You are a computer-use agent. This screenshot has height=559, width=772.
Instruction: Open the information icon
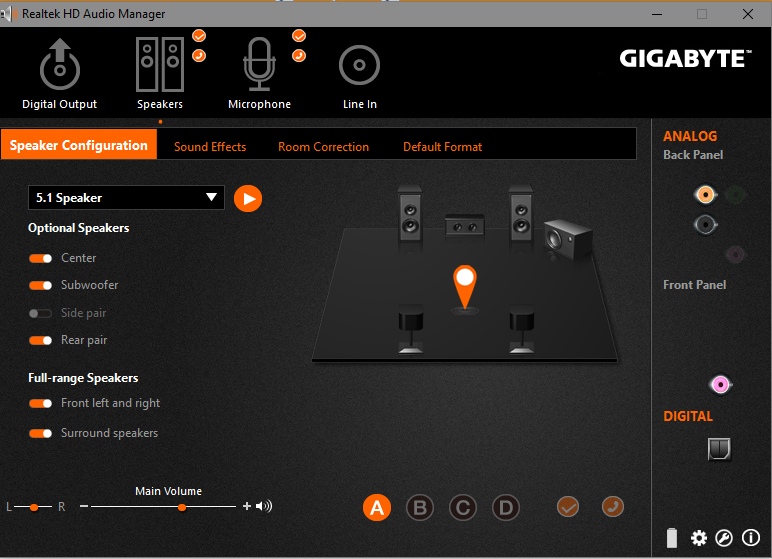pos(751,537)
